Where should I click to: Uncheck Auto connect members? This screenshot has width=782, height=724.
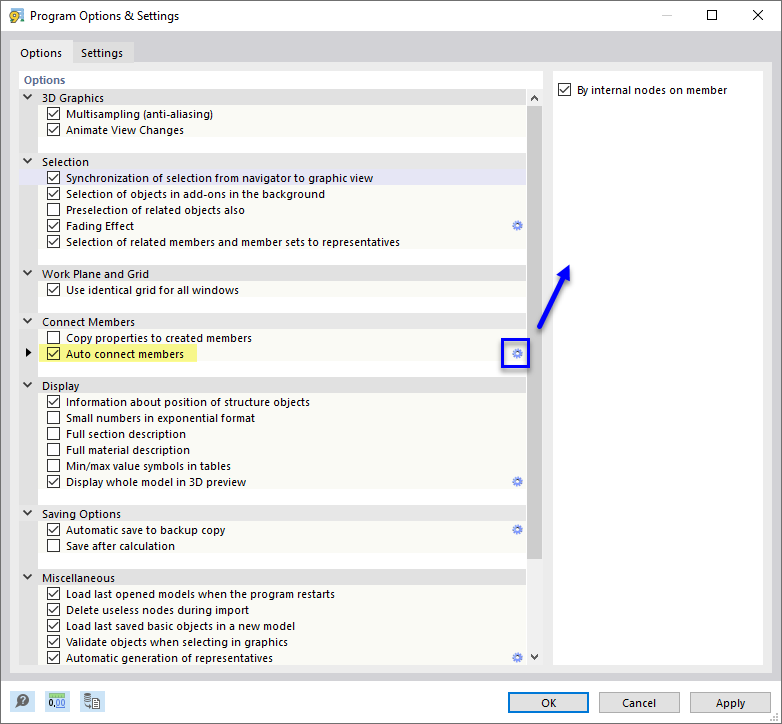(53, 354)
